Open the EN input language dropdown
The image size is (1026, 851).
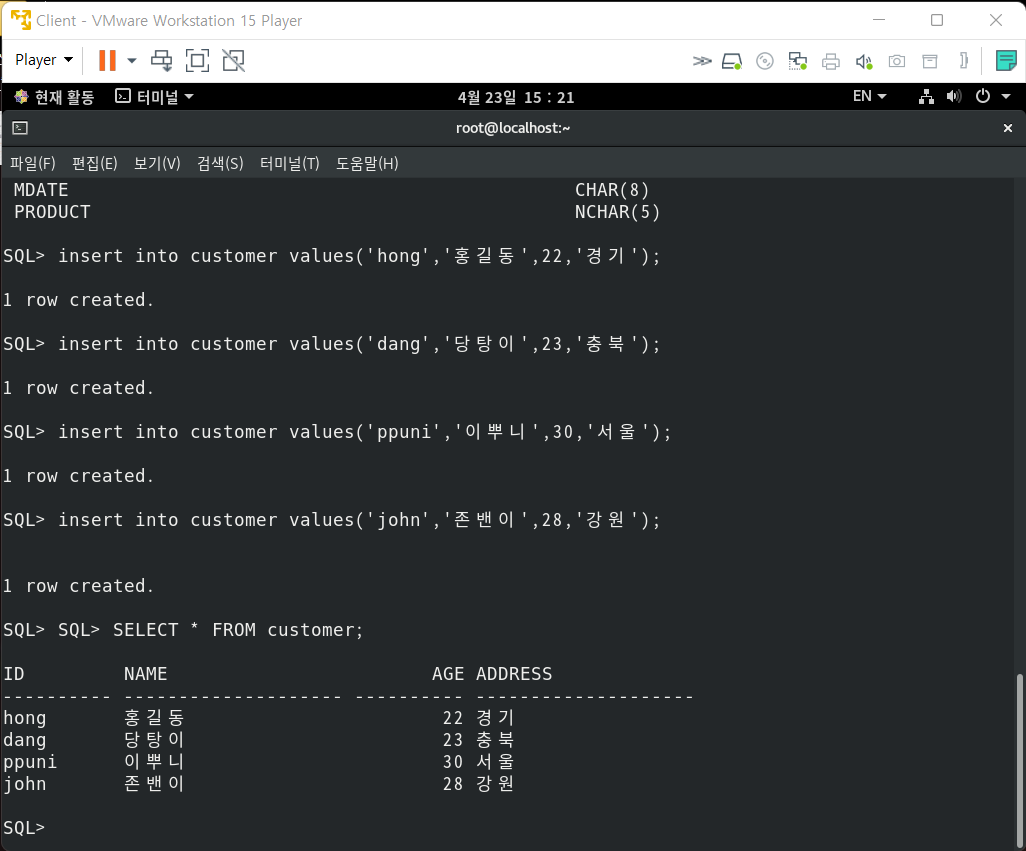click(869, 96)
